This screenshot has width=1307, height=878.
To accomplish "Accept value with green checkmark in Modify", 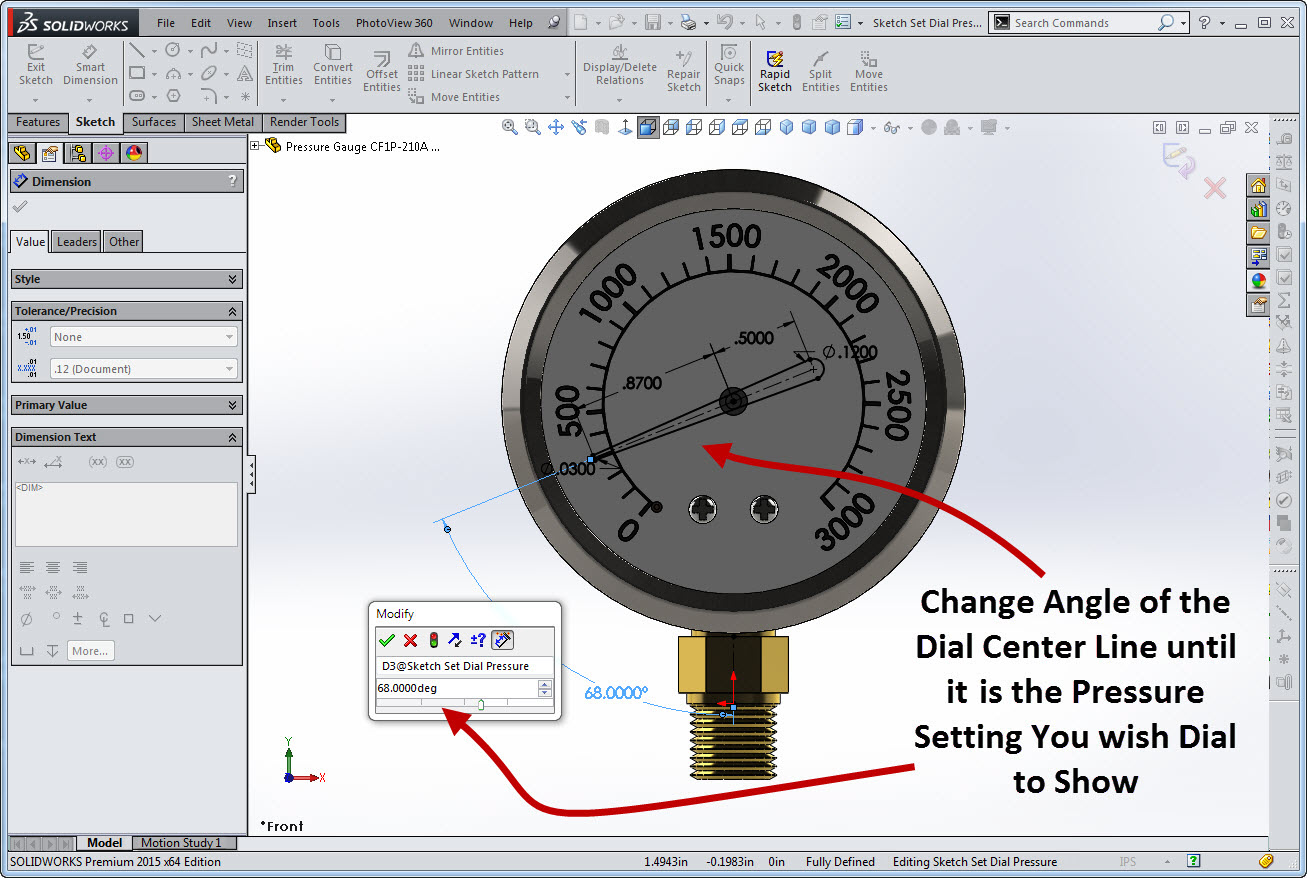I will (x=387, y=640).
